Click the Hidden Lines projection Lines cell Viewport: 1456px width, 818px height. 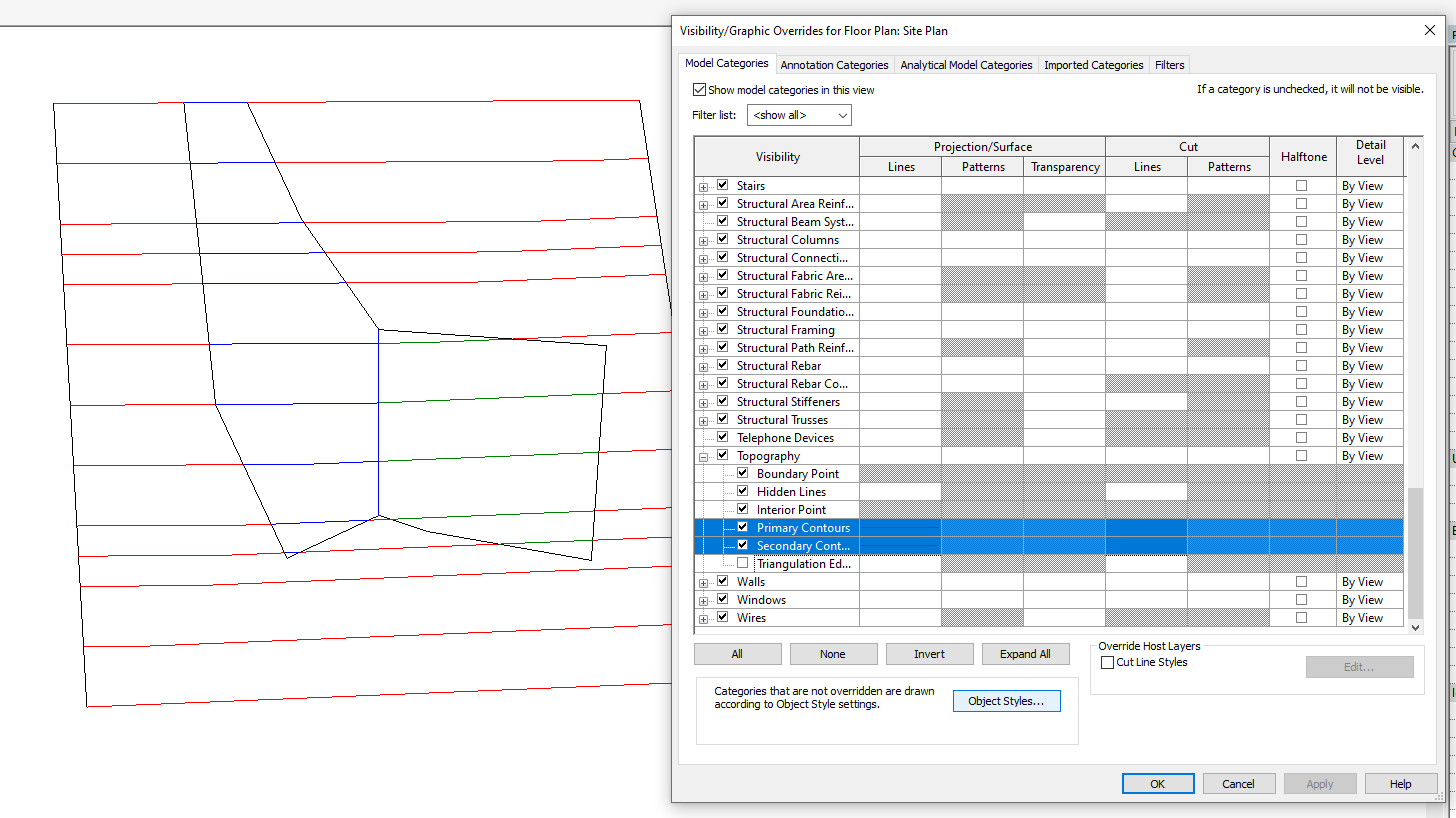901,492
